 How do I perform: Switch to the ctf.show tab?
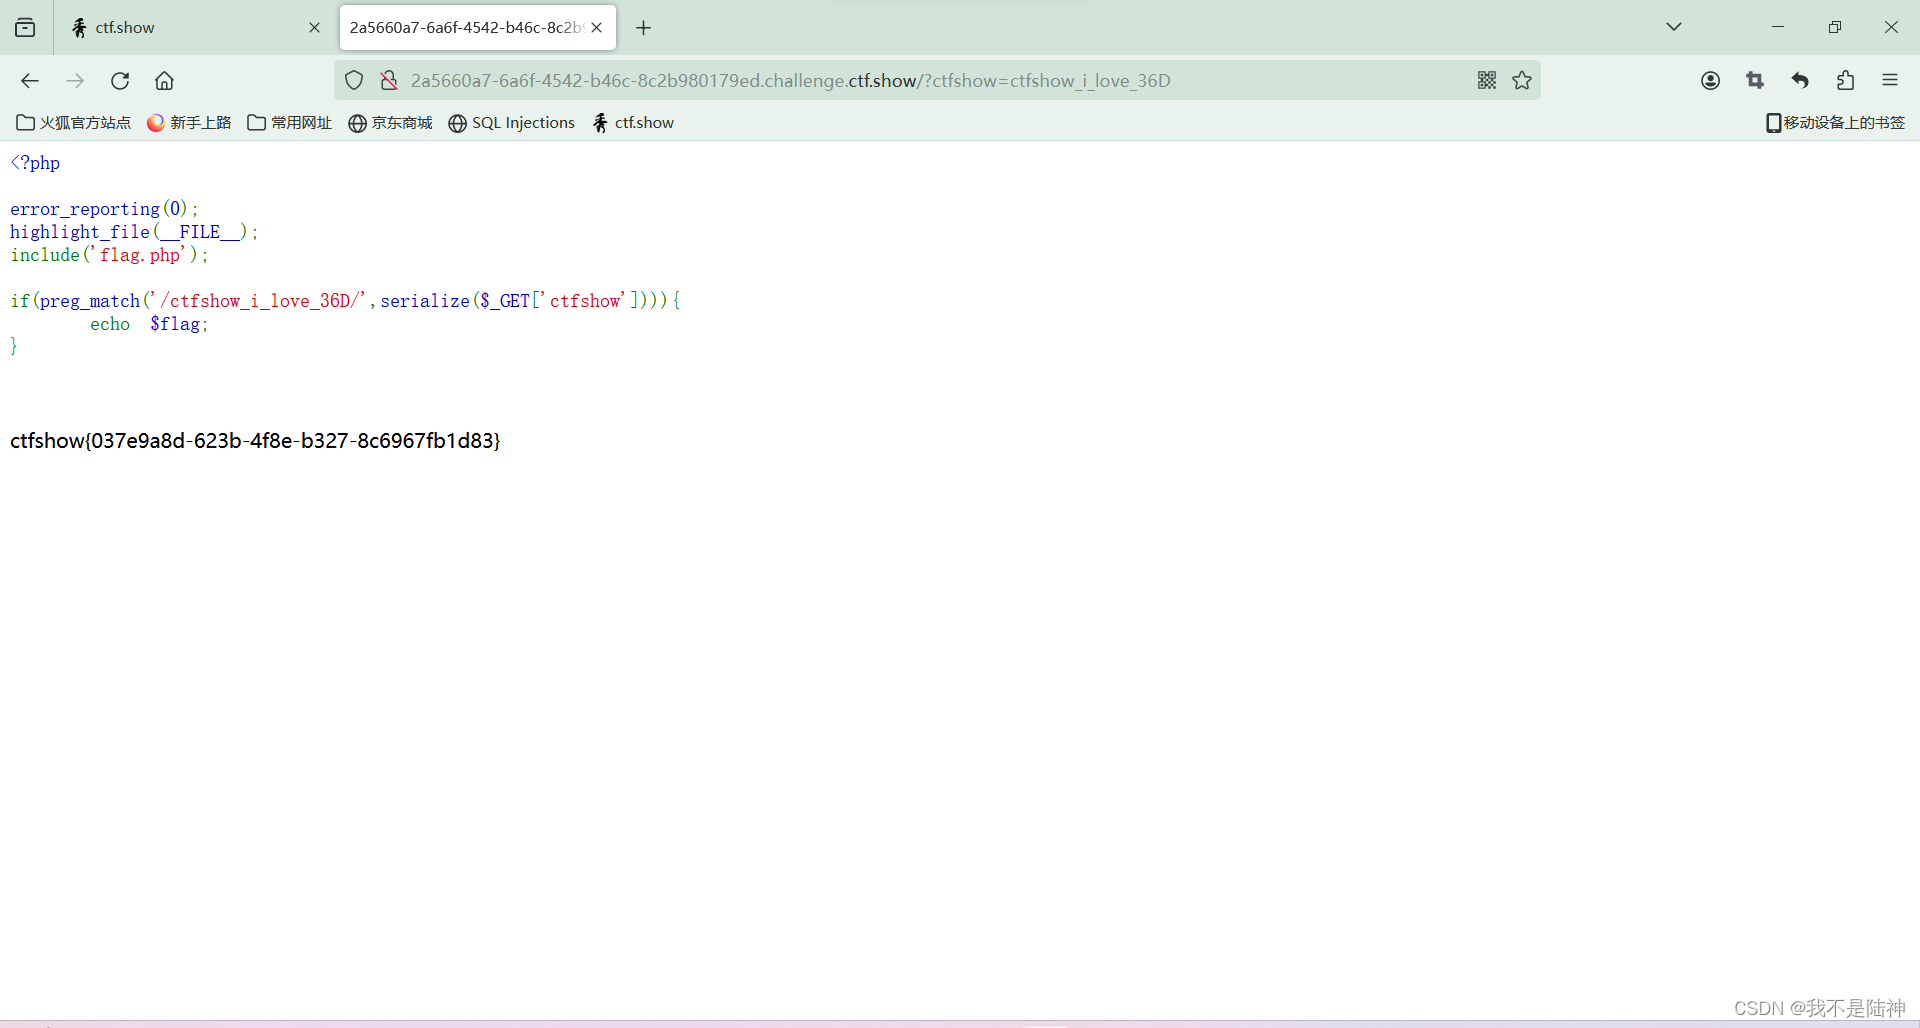[196, 28]
